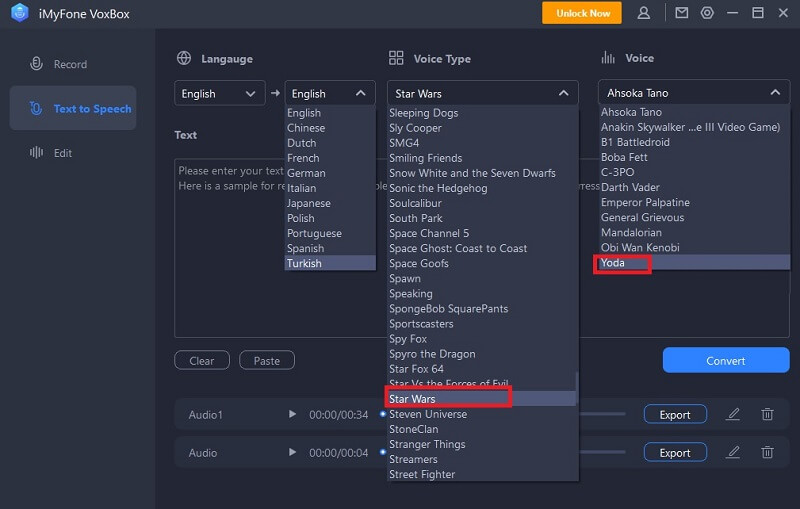Select Star Wars in voice type list
Screen dimensions: 800x509
[x=482, y=399]
